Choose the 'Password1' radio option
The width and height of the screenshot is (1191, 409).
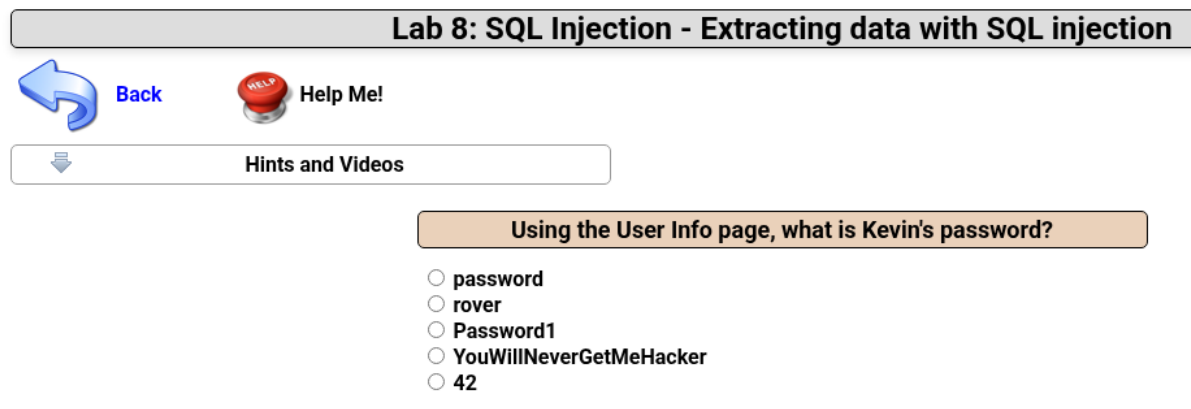click(435, 330)
